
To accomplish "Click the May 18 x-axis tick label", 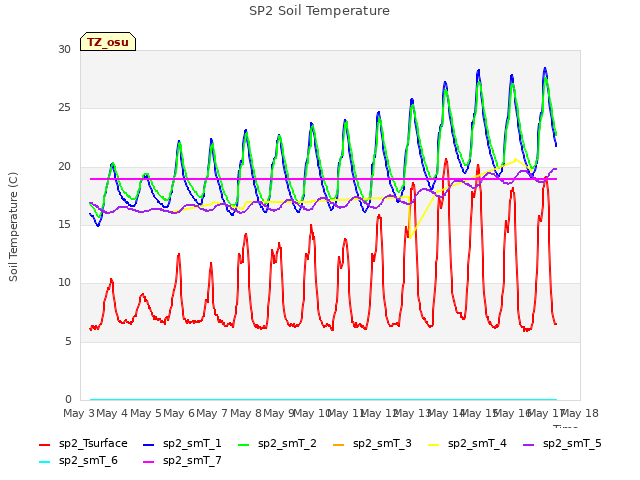I will tap(579, 413).
